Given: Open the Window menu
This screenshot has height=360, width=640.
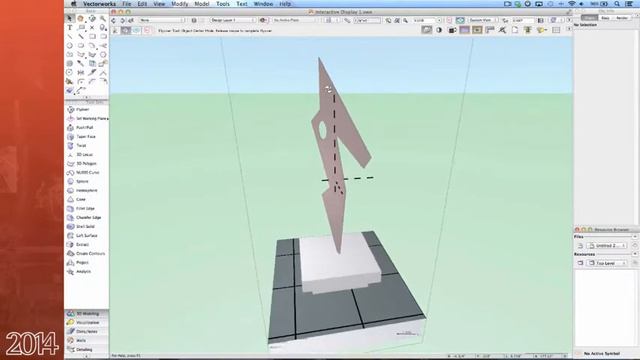Looking at the screenshot, I should [263, 4].
